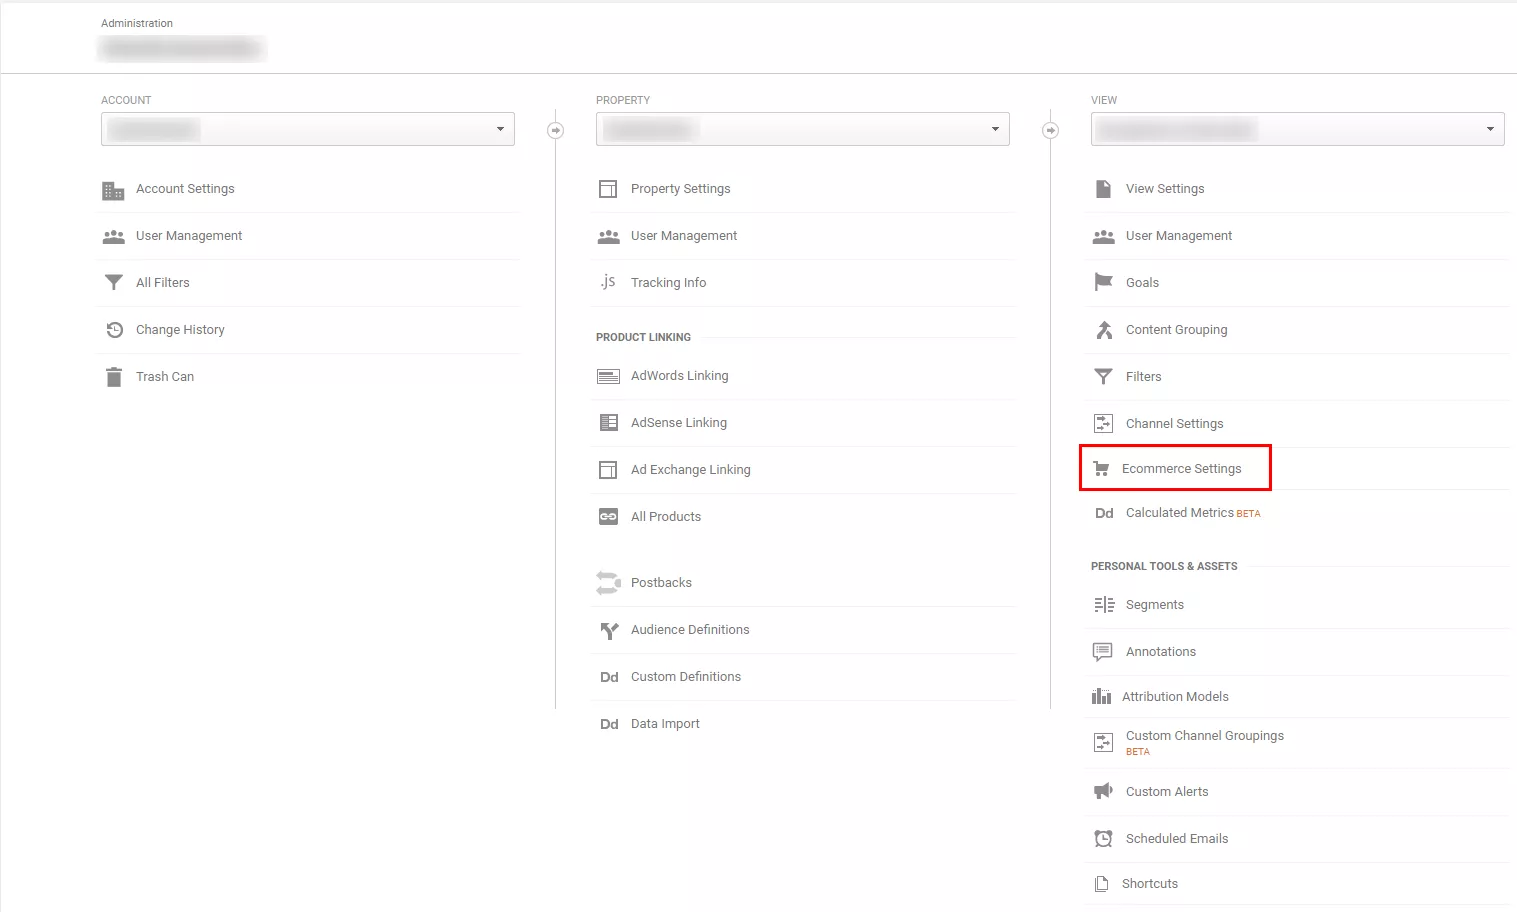Click the View Settings document icon
1517x912 pixels.
1103,189
